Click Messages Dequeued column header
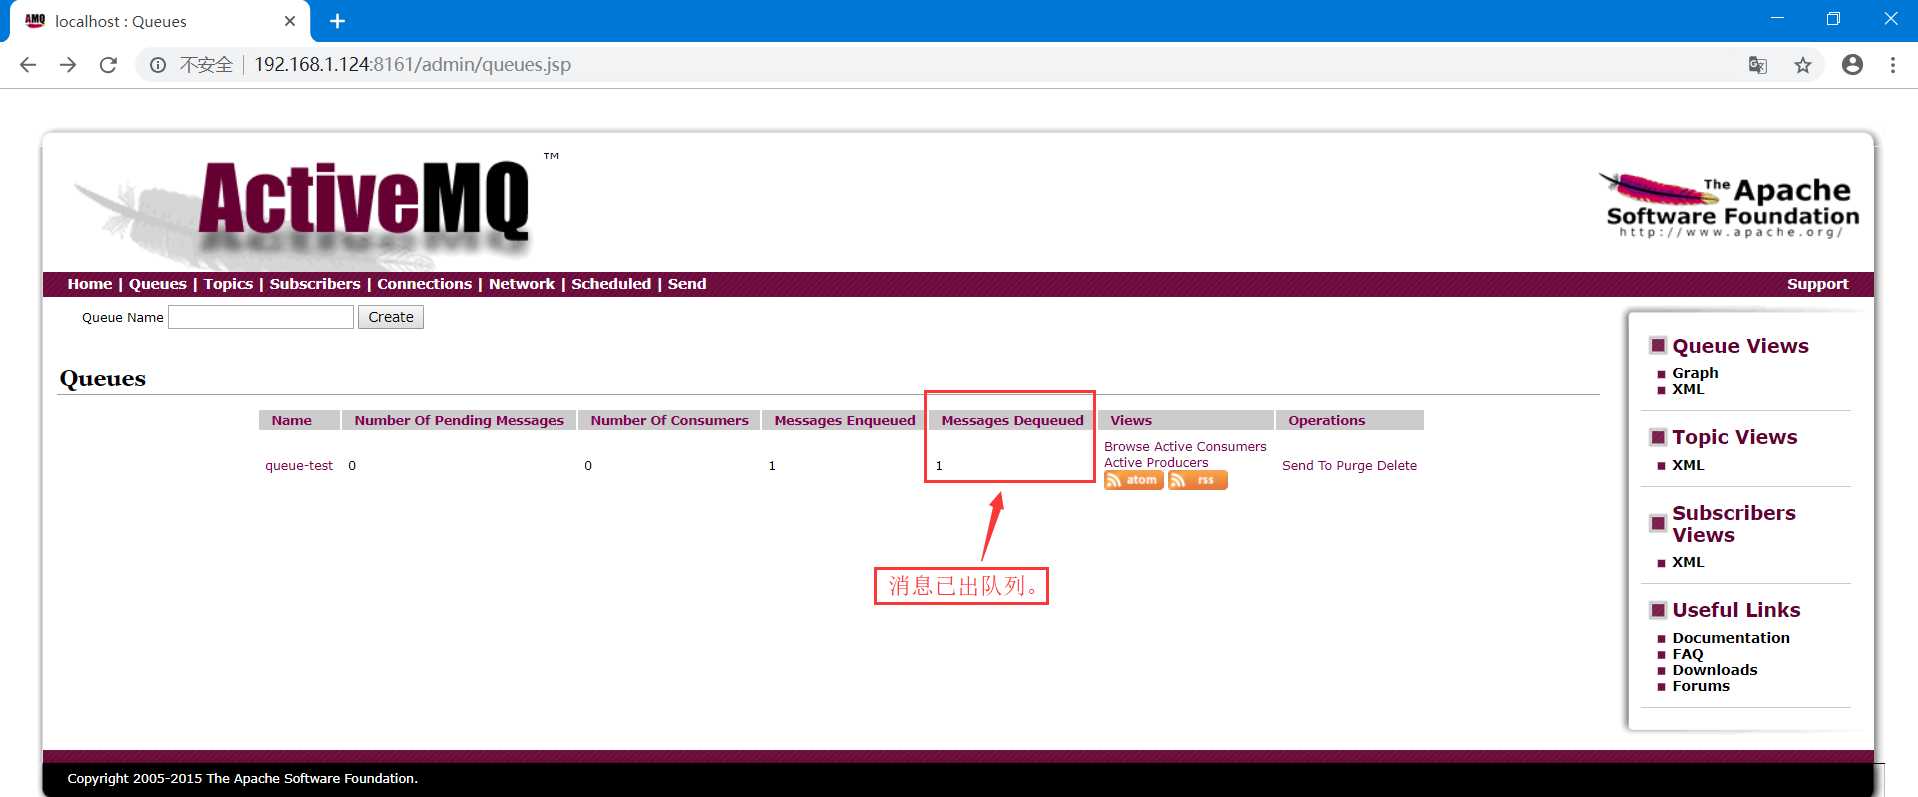The image size is (1918, 797). tap(1012, 421)
